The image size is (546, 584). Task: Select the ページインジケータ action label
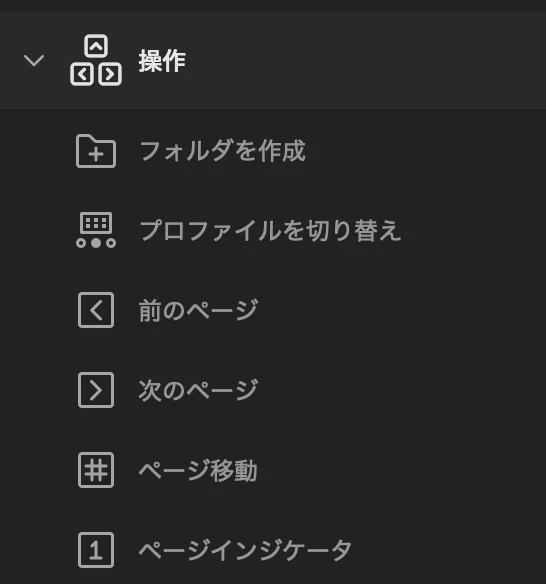(x=245, y=550)
